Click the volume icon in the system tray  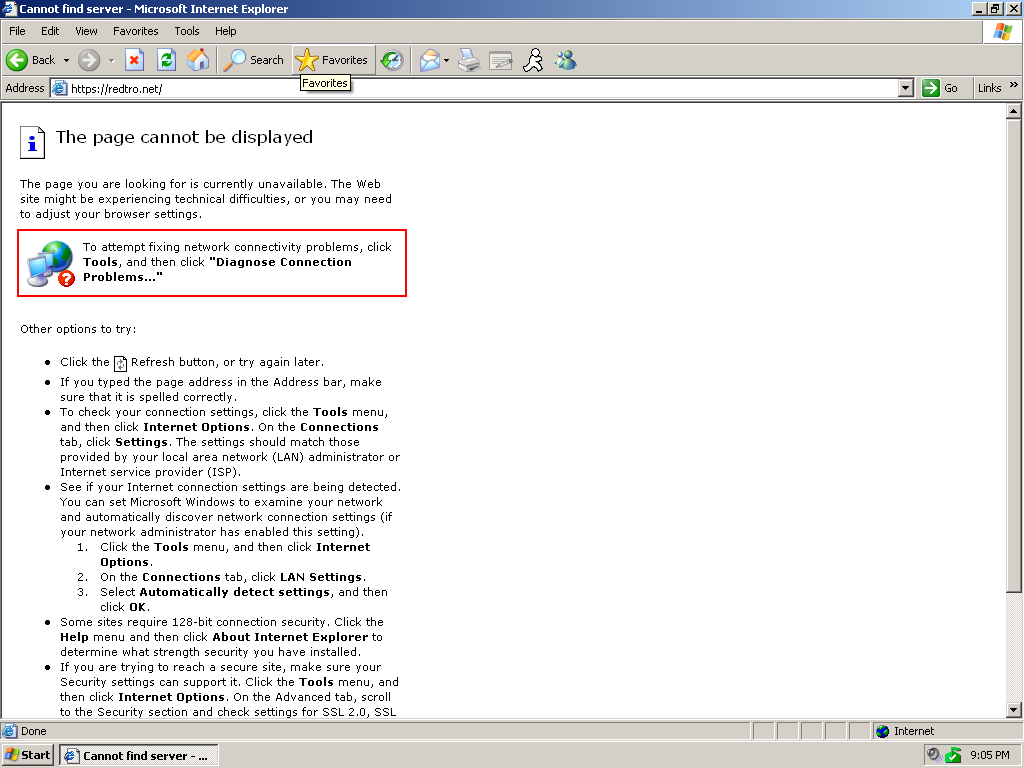pos(933,755)
